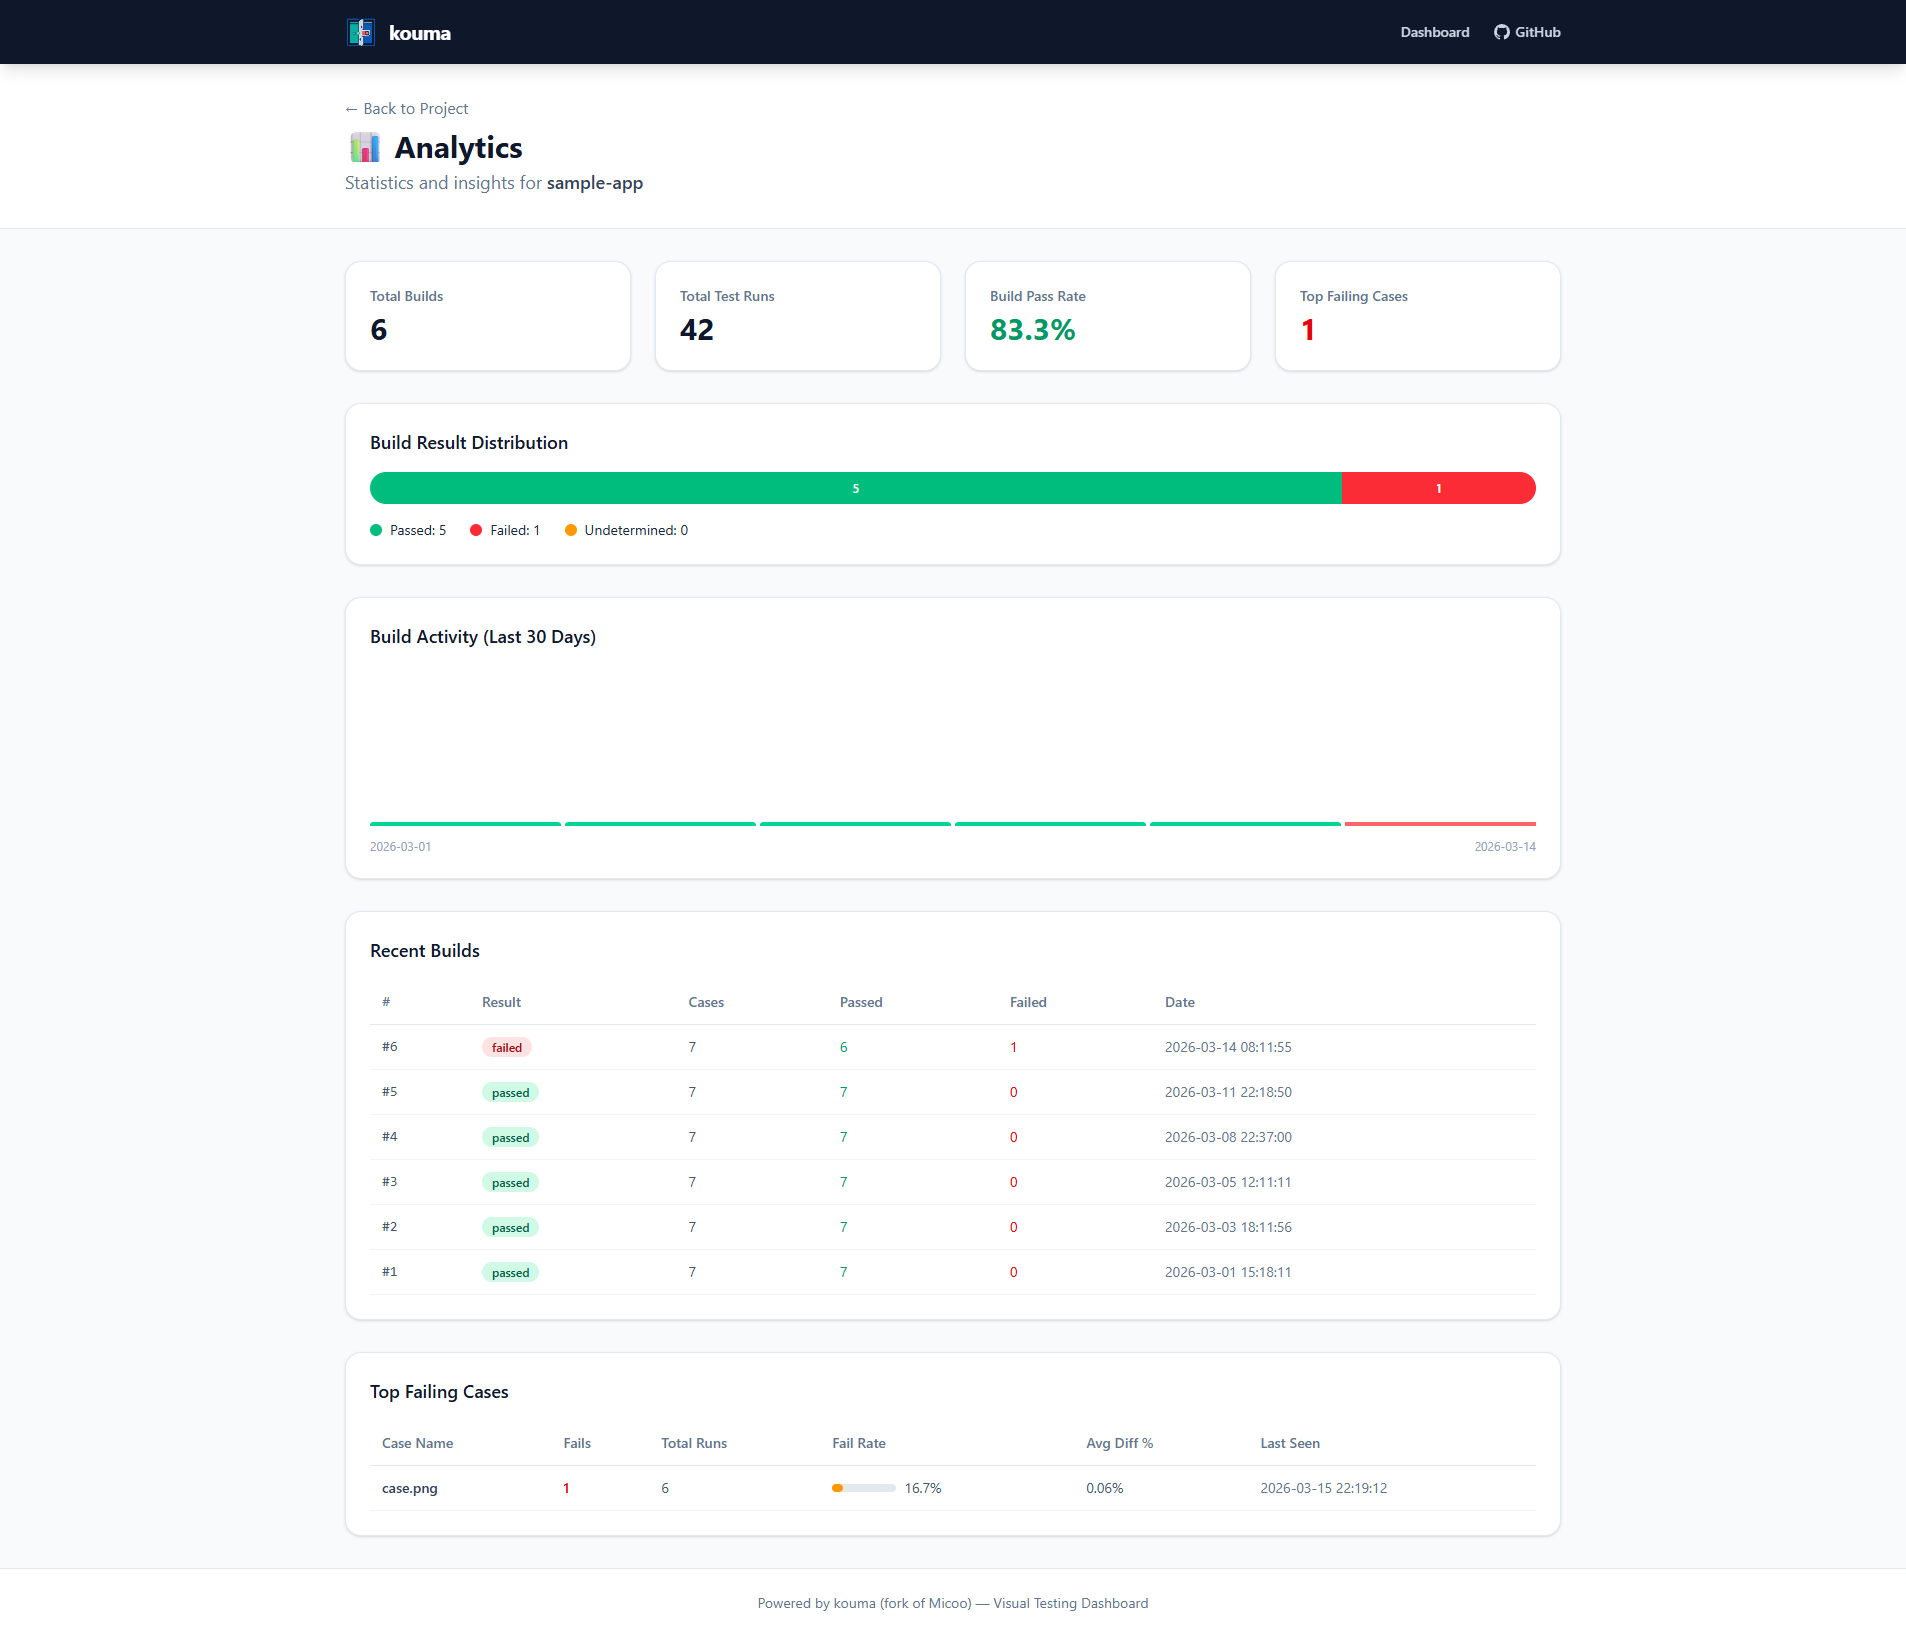This screenshot has height=1637, width=1906.
Task: Click the red Failed legend dot
Action: click(x=476, y=530)
